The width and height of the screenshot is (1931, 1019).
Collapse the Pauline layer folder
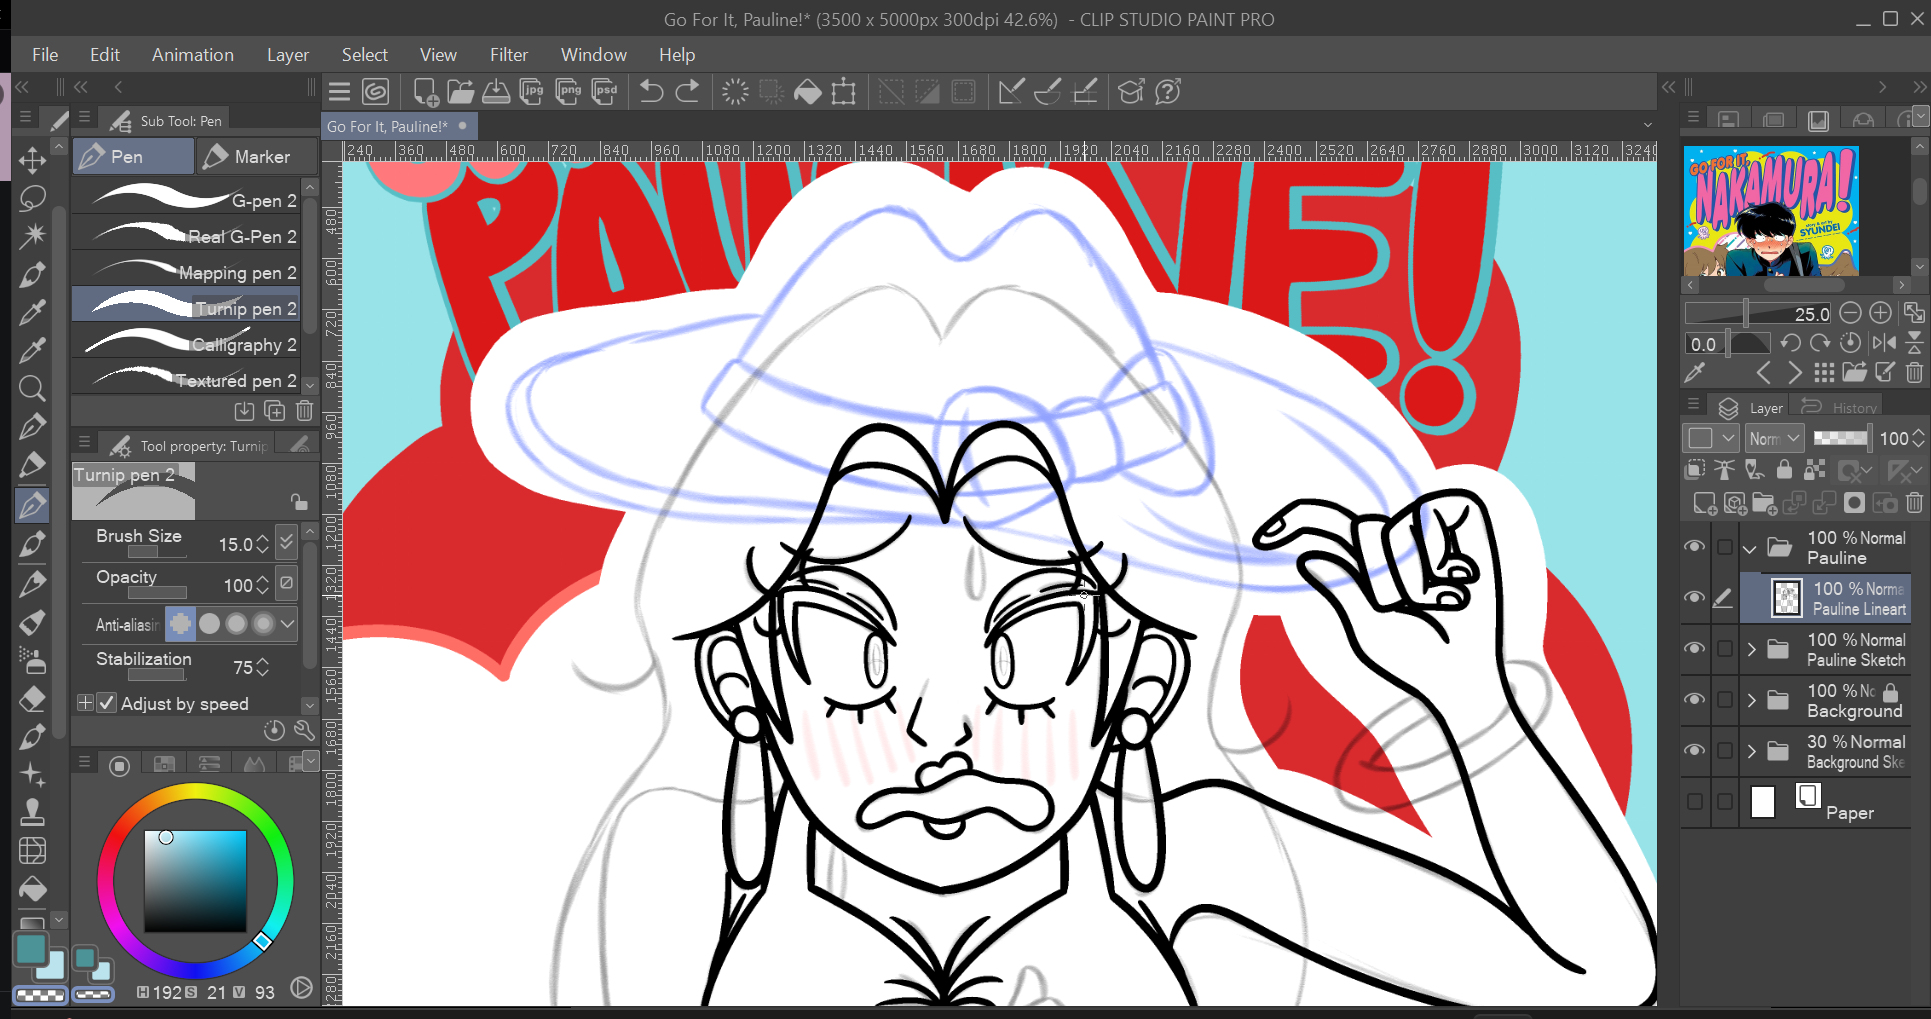[1750, 548]
